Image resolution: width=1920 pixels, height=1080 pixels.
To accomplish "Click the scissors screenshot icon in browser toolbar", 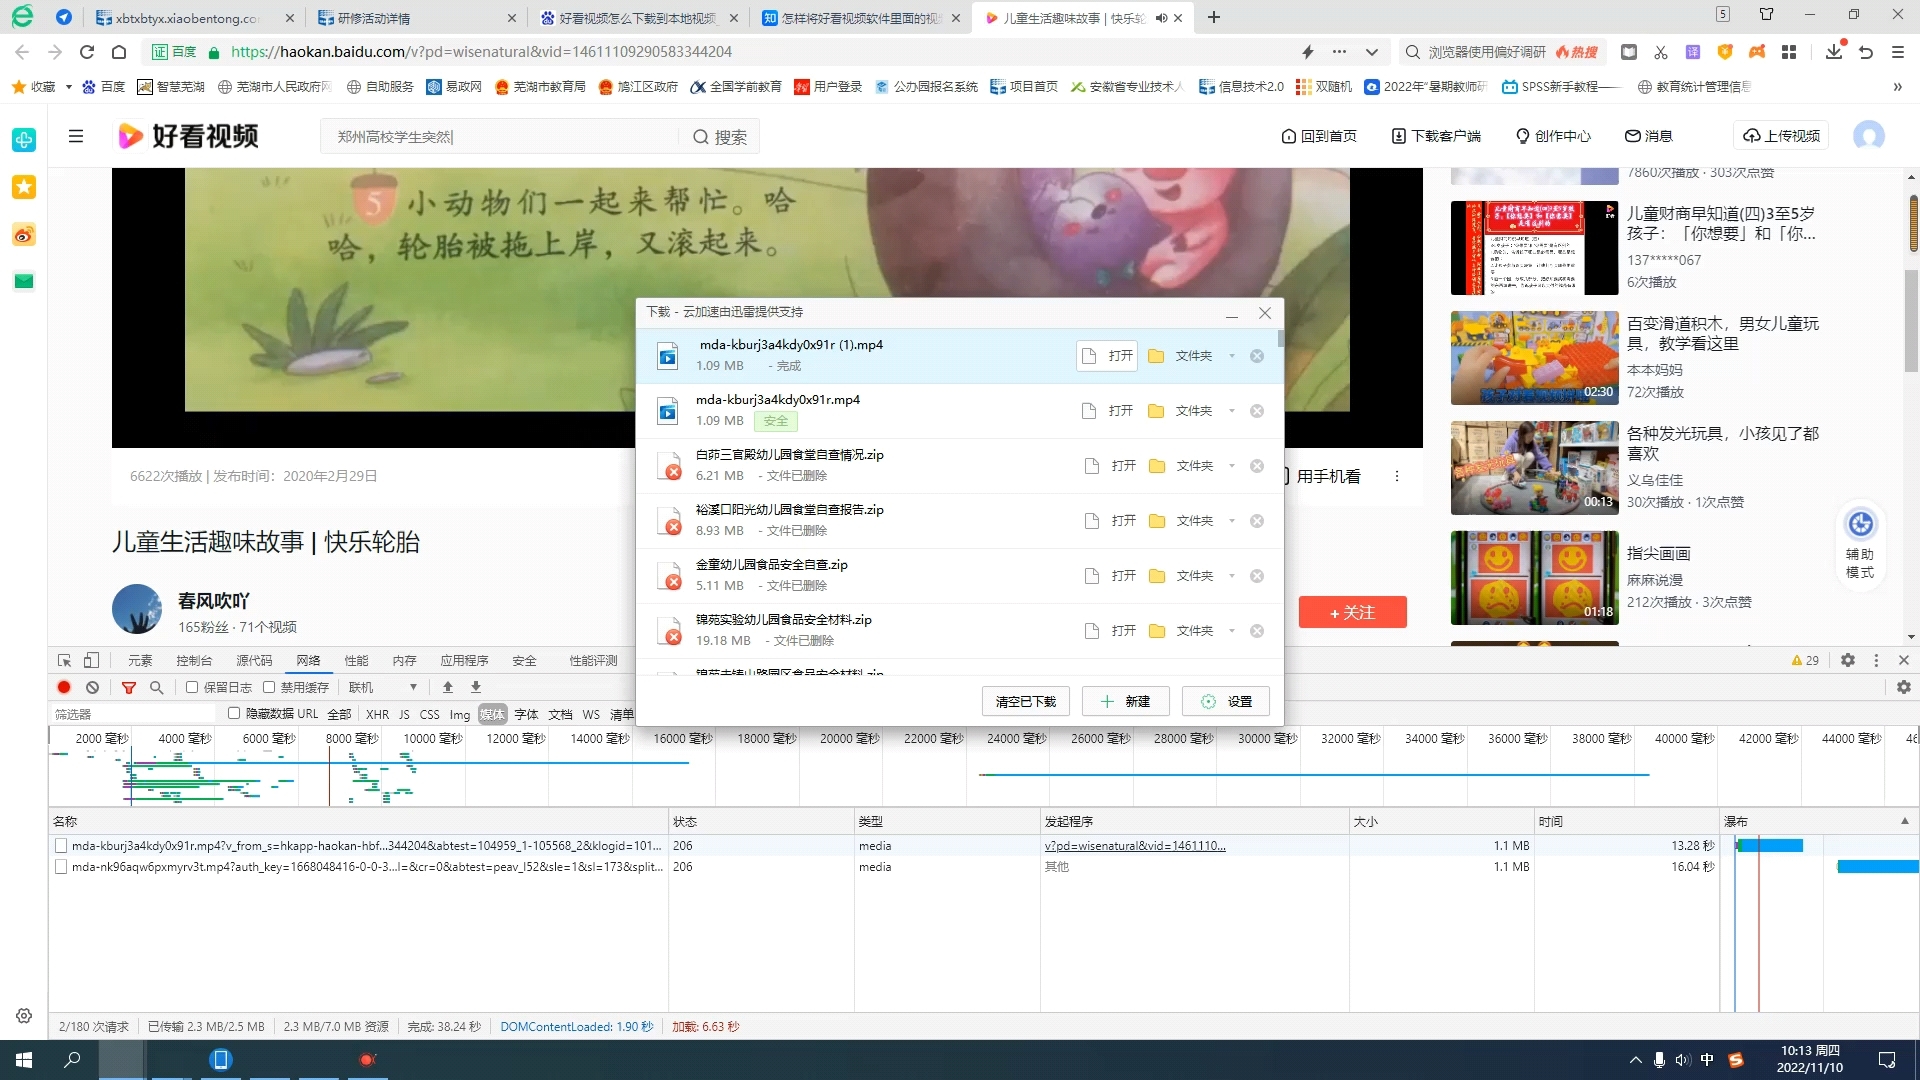I will (1661, 52).
